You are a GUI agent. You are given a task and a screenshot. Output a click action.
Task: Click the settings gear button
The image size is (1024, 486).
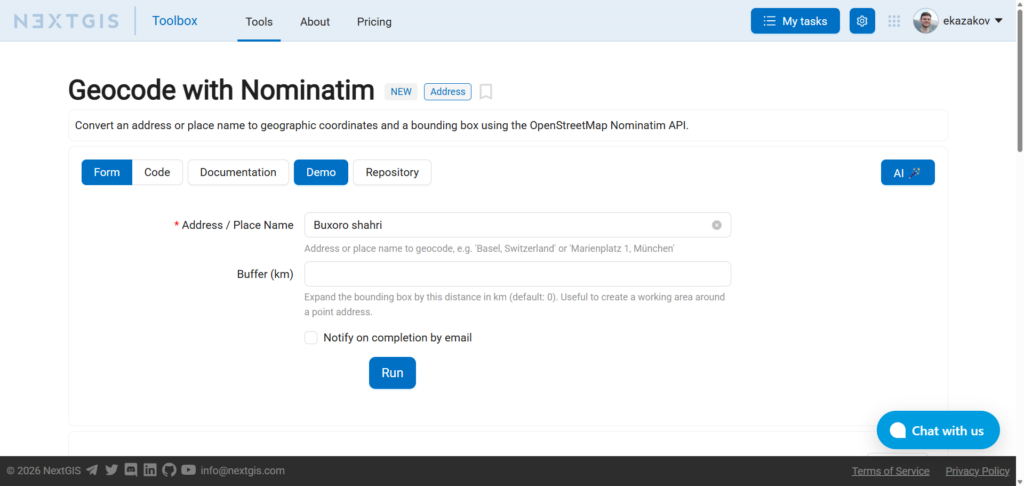[x=862, y=21]
